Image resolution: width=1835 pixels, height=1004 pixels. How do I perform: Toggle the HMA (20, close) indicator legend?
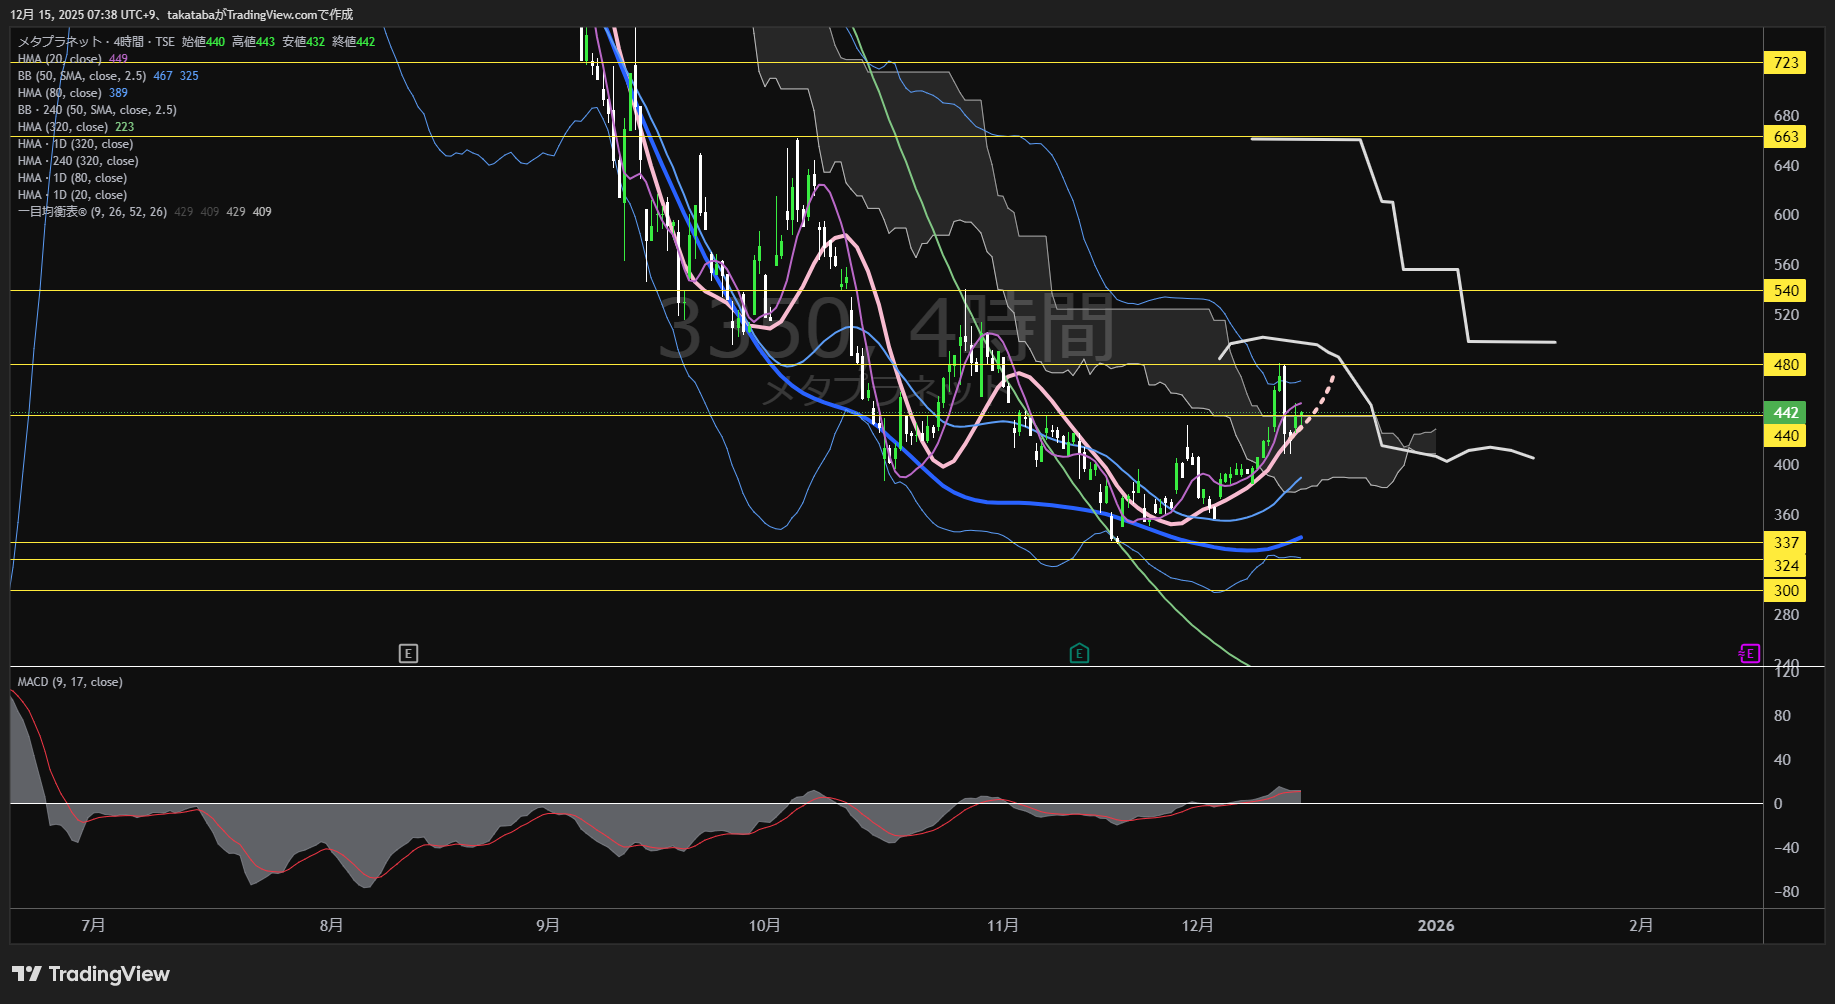(x=59, y=59)
